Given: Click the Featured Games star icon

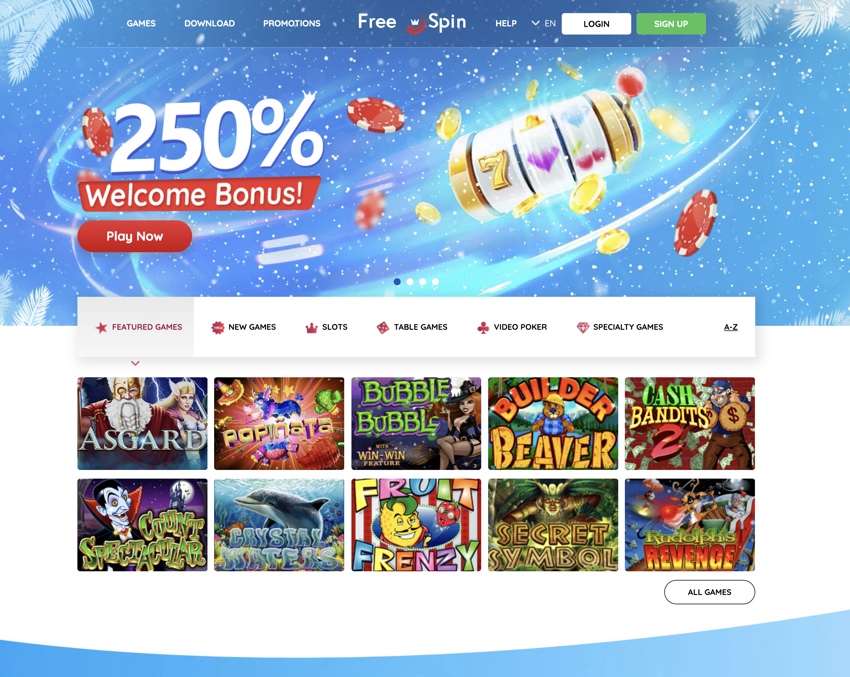Looking at the screenshot, I should [x=101, y=327].
